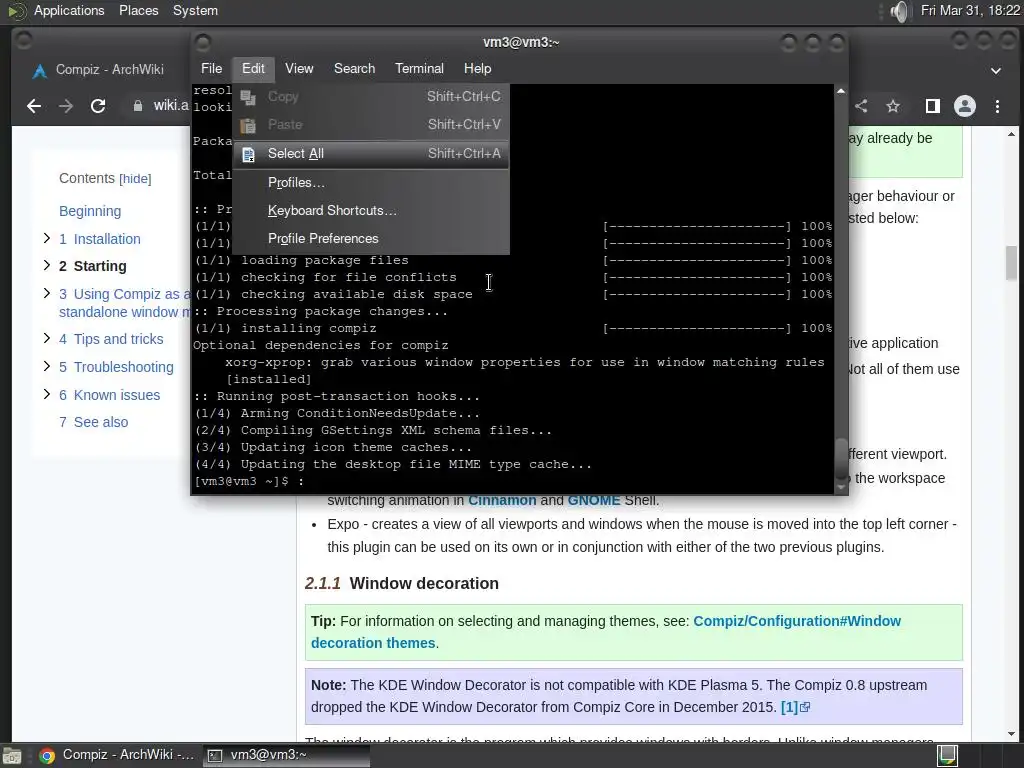Open 5 Troubleshooting contents link

click(116, 367)
